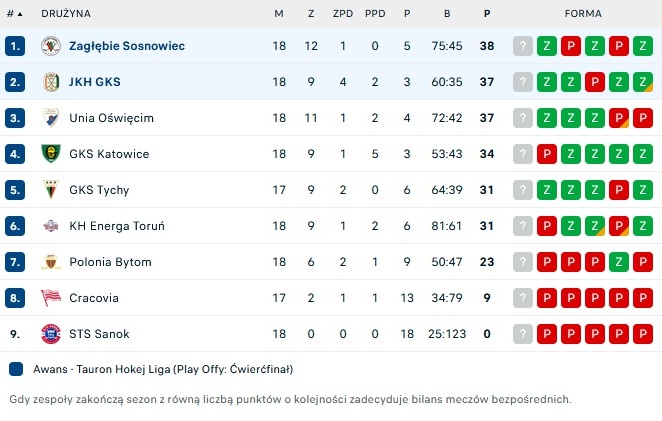This screenshot has height=421, width=662.
Task: Click the GKS Katowice team crest
Action: [51, 154]
